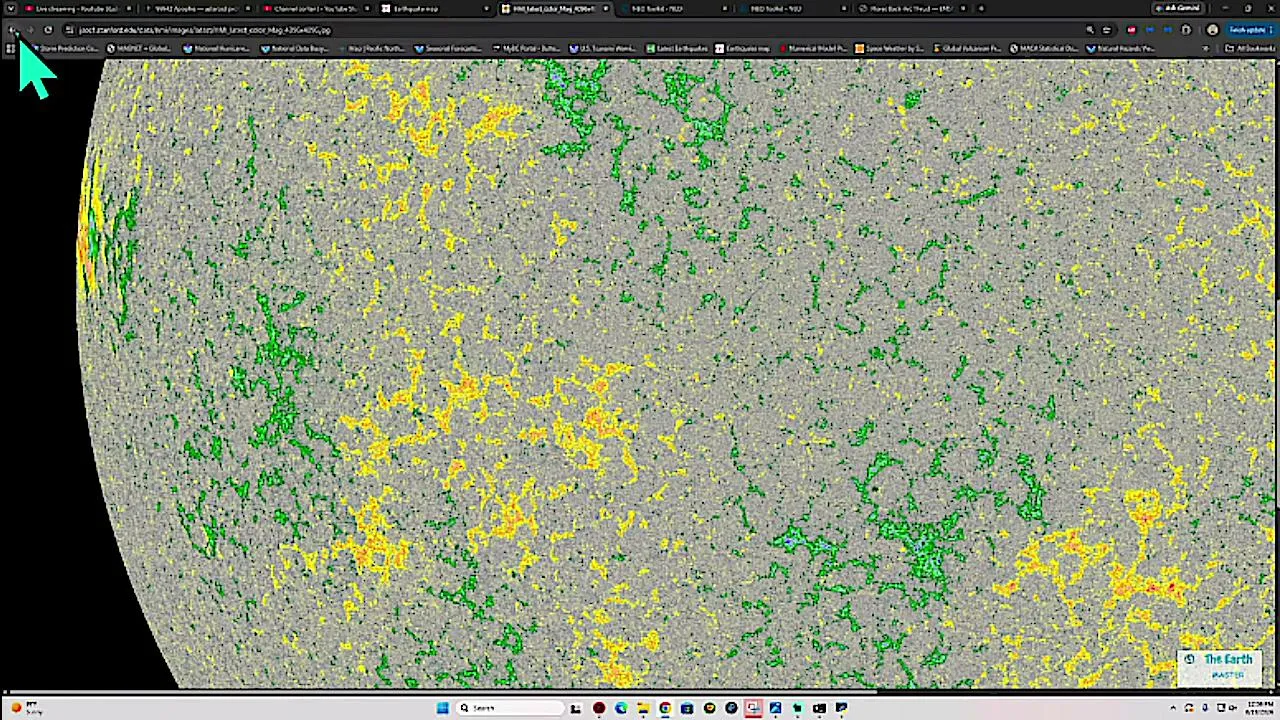
Task: Open the volume control in system tray
Action: point(1233,708)
